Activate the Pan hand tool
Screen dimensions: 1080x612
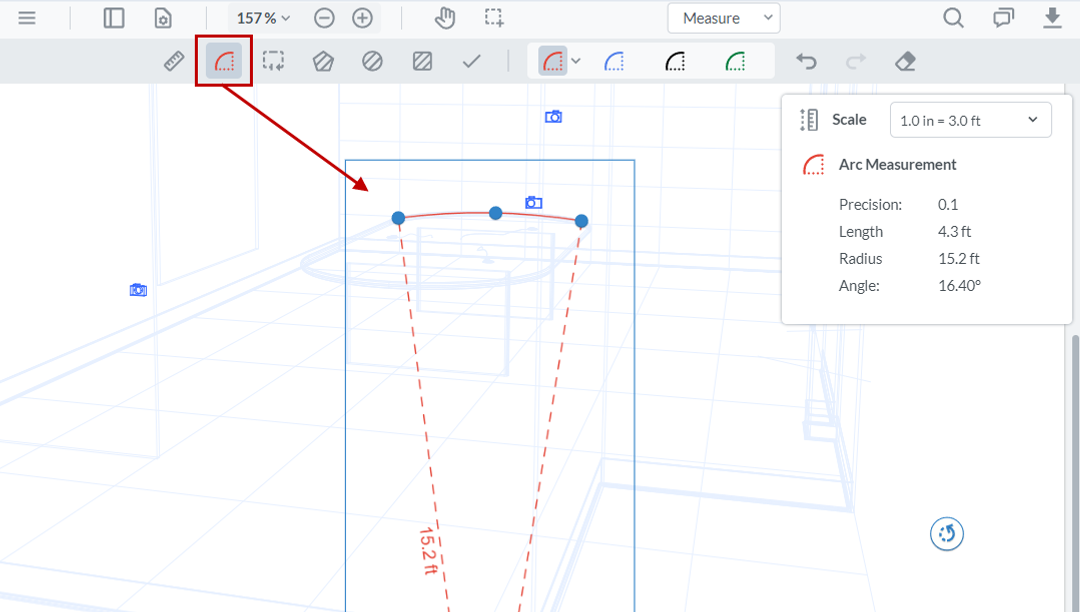click(x=444, y=17)
